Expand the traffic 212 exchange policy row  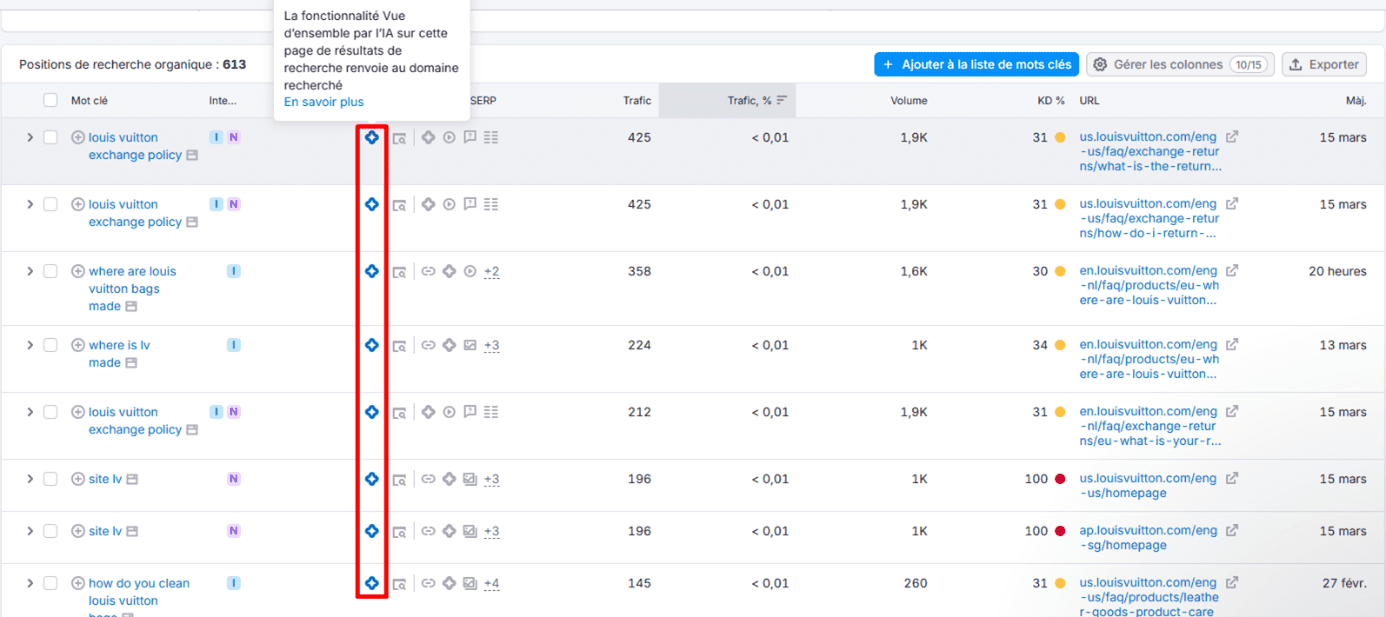coord(30,412)
